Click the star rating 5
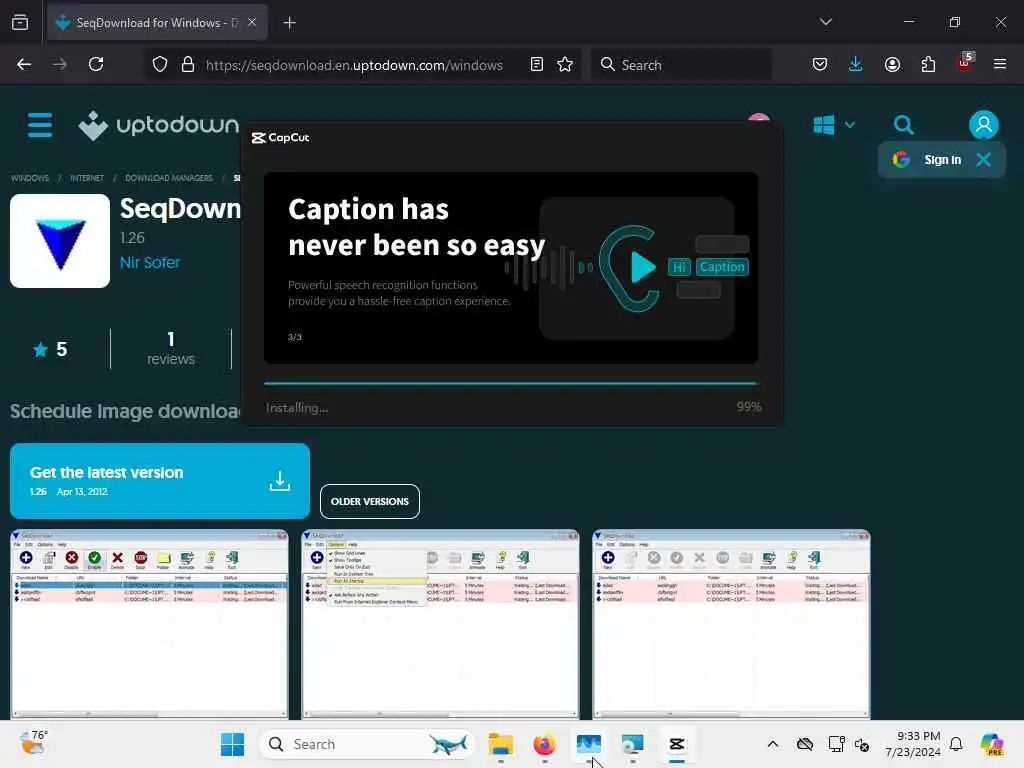This screenshot has height=768, width=1024. (x=50, y=349)
